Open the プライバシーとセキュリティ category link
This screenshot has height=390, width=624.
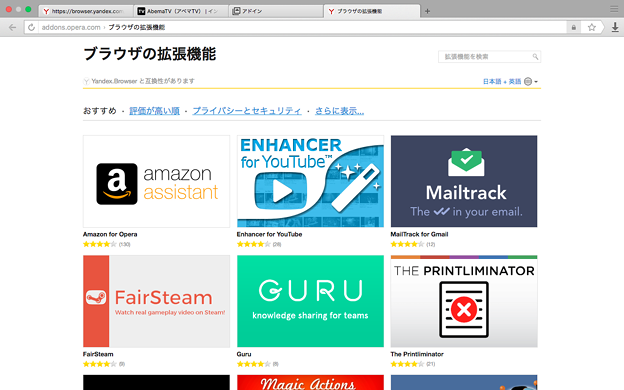click(x=247, y=111)
